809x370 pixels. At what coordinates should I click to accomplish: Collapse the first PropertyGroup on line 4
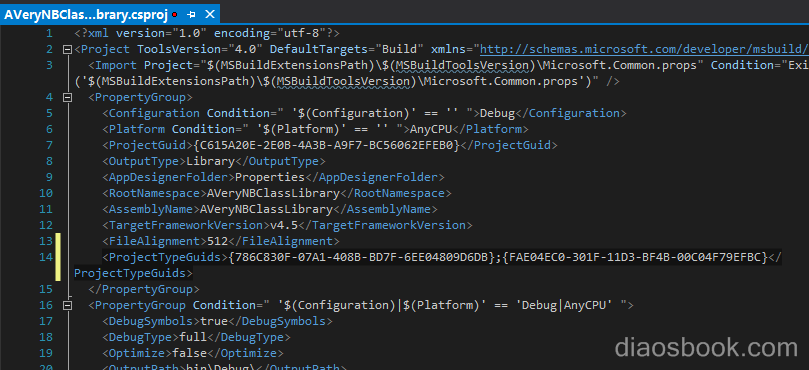click(67, 98)
